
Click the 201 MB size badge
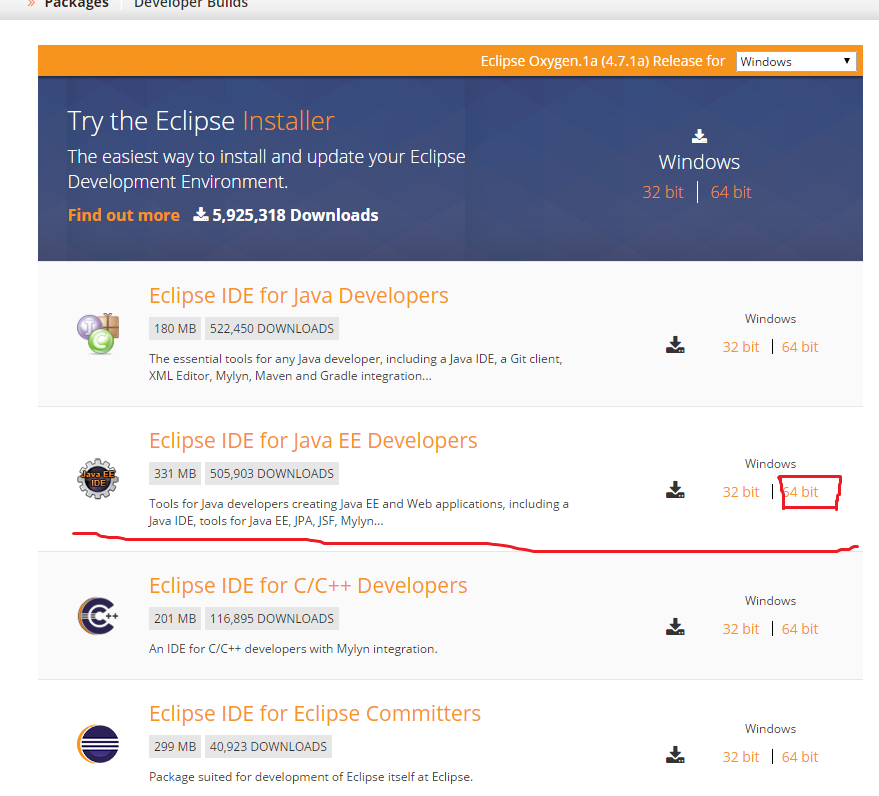(x=175, y=619)
